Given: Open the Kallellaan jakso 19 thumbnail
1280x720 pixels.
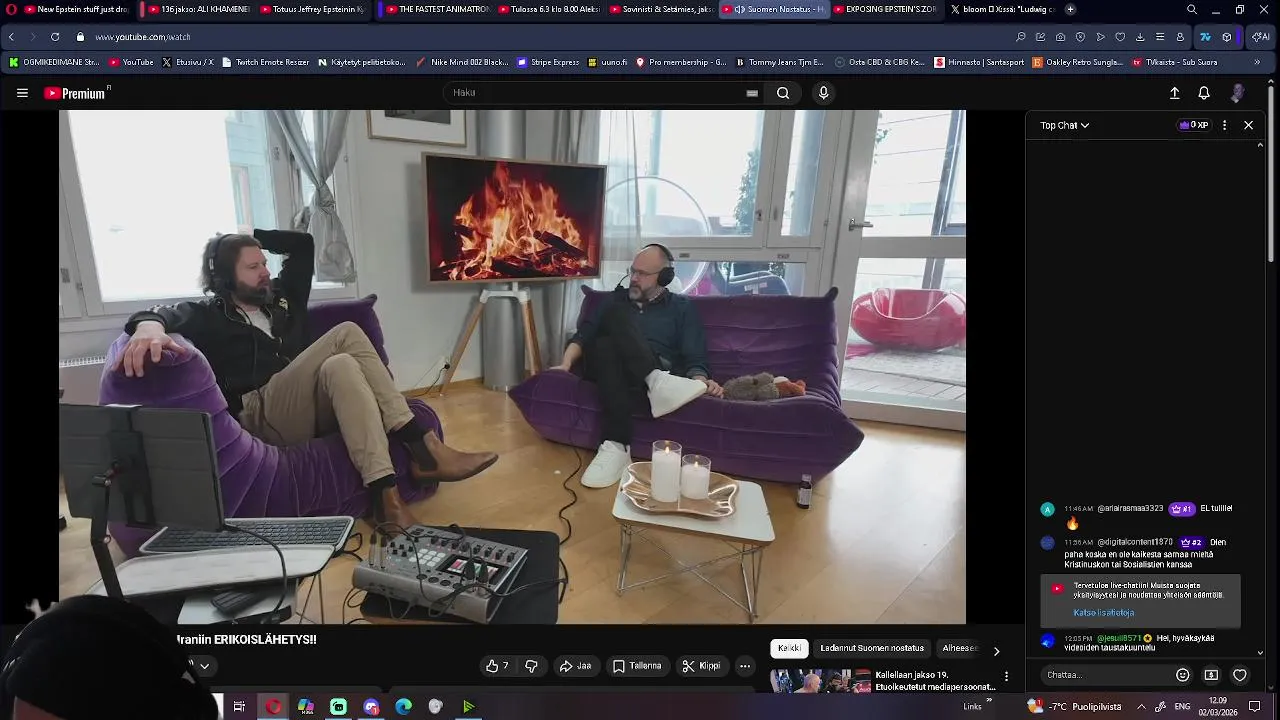Looking at the screenshot, I should click(820, 681).
